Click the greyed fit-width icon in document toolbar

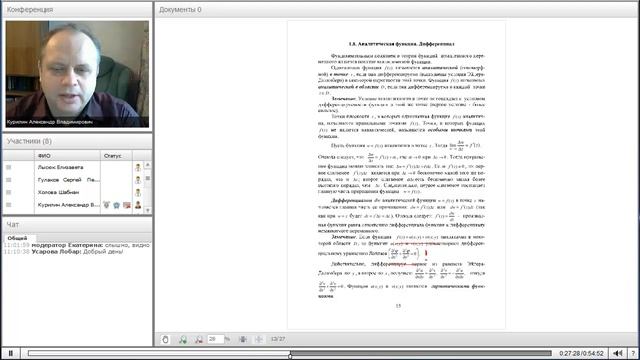pos(259,339)
